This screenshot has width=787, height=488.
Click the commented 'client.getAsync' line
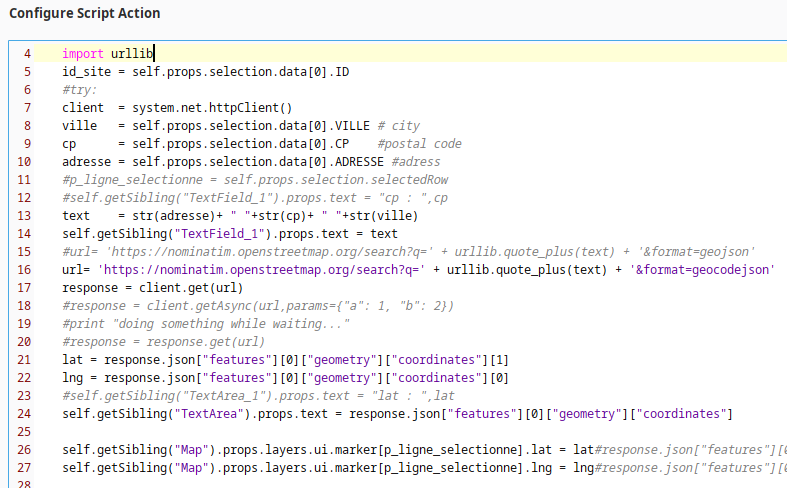click(x=258, y=306)
